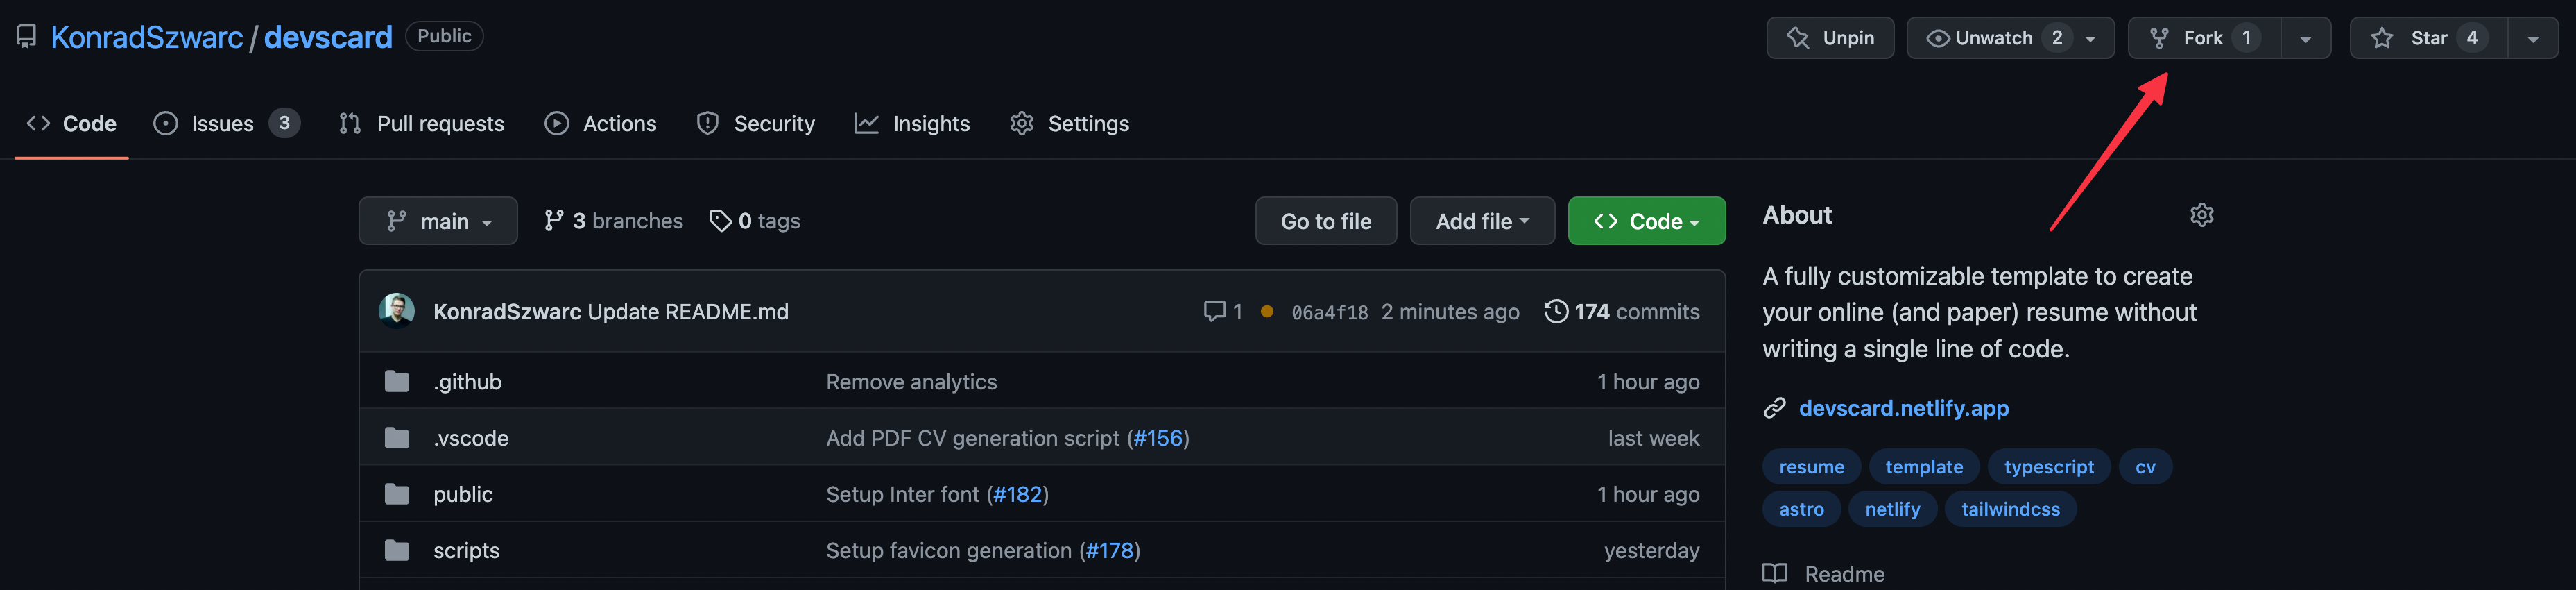
Task: Expand the Star lists dropdown arrow
Action: [x=2533, y=39]
